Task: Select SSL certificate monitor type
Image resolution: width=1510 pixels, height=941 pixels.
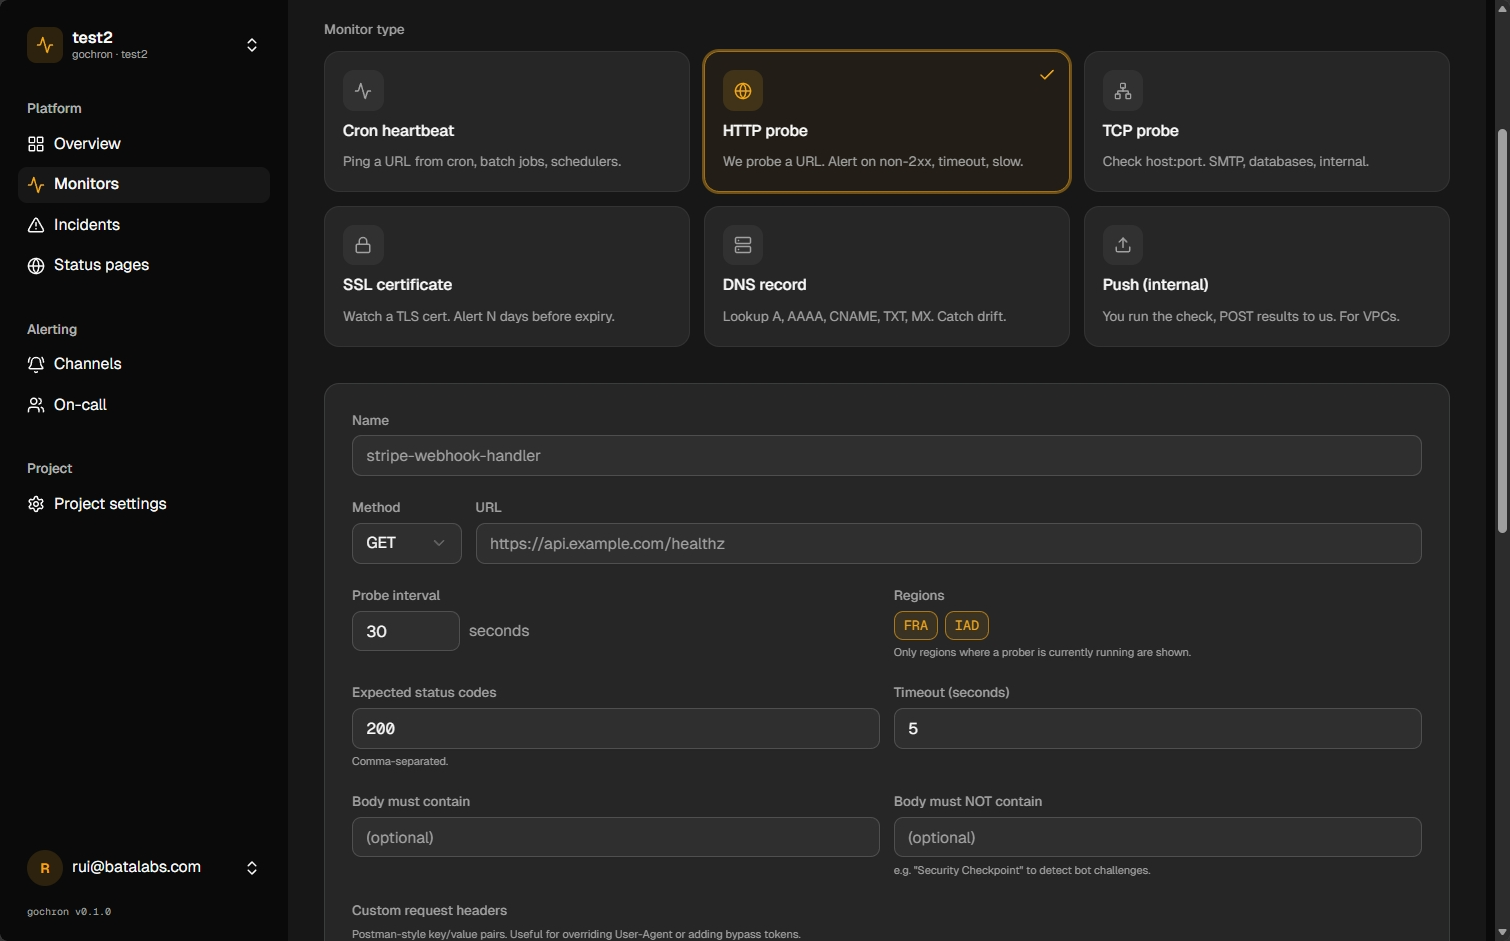Action: [507, 276]
